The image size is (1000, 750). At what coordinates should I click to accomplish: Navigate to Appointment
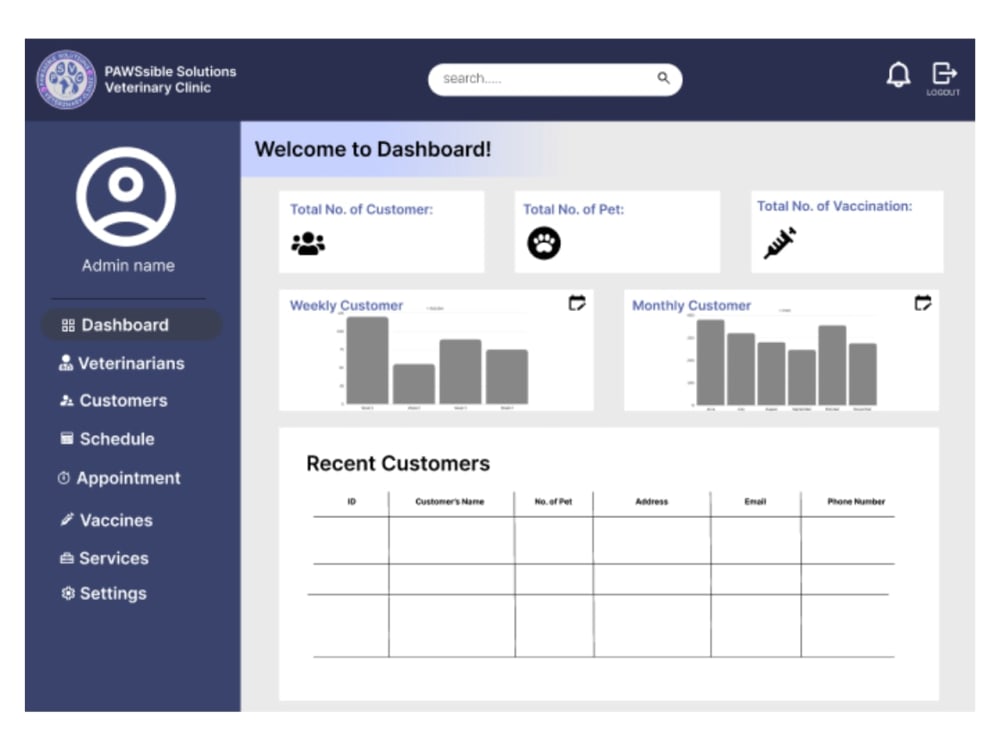click(119, 478)
